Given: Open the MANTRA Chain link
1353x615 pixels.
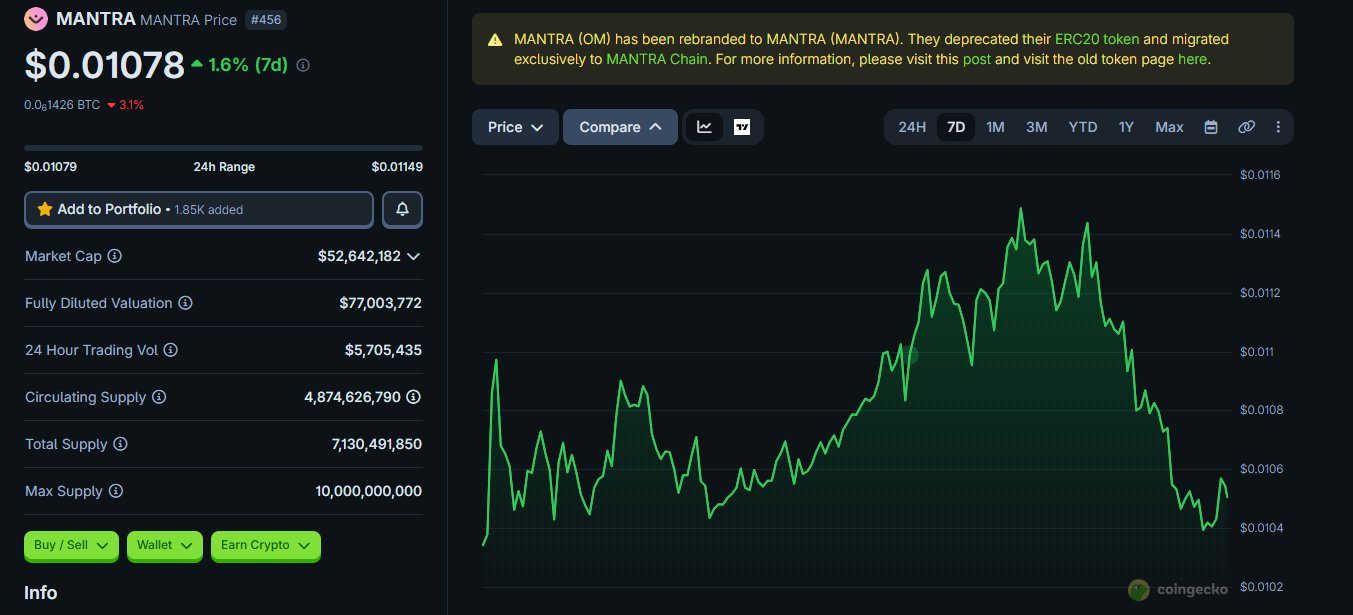Looking at the screenshot, I should (655, 59).
